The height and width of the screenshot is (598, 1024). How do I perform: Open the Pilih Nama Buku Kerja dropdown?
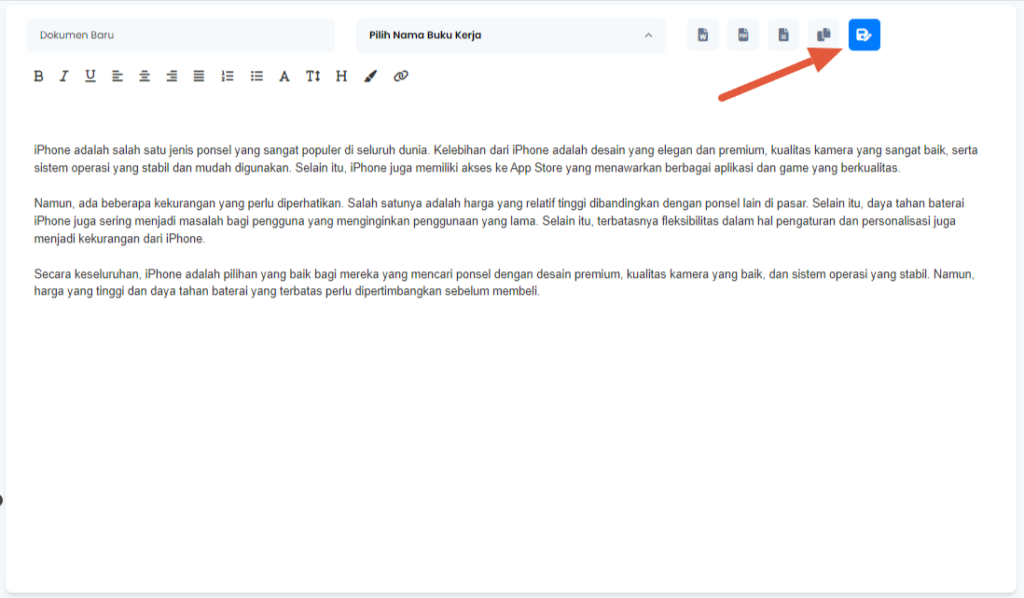coord(511,35)
